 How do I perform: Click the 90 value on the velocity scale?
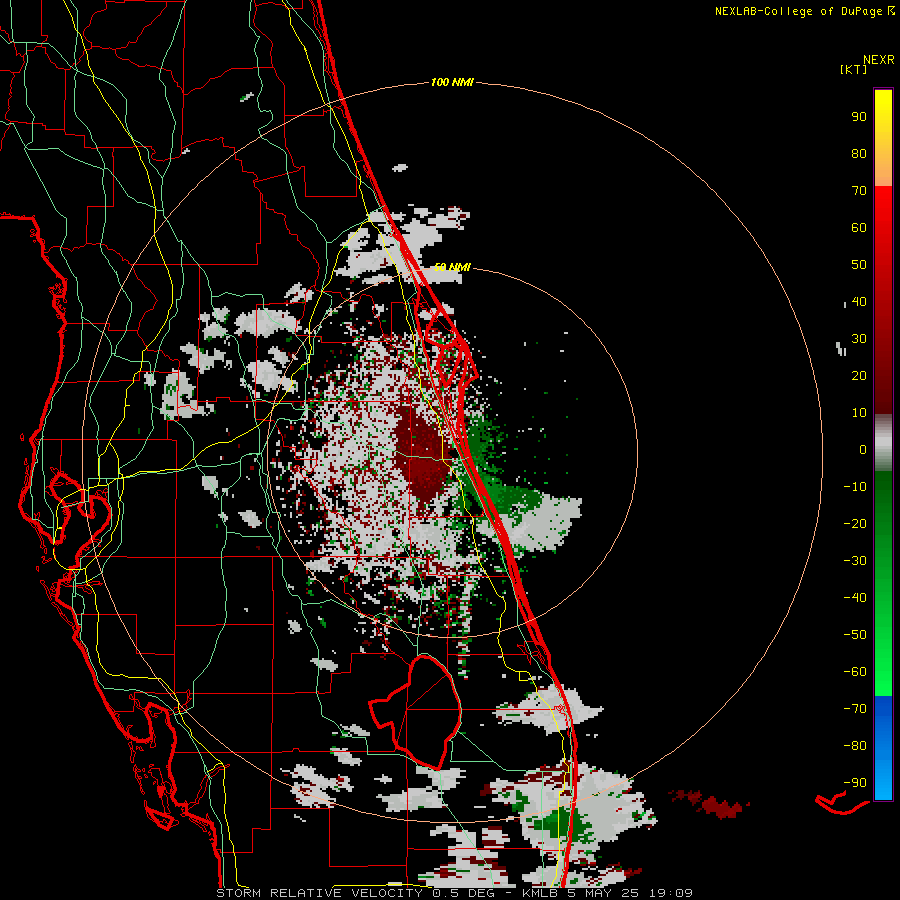coord(859,117)
